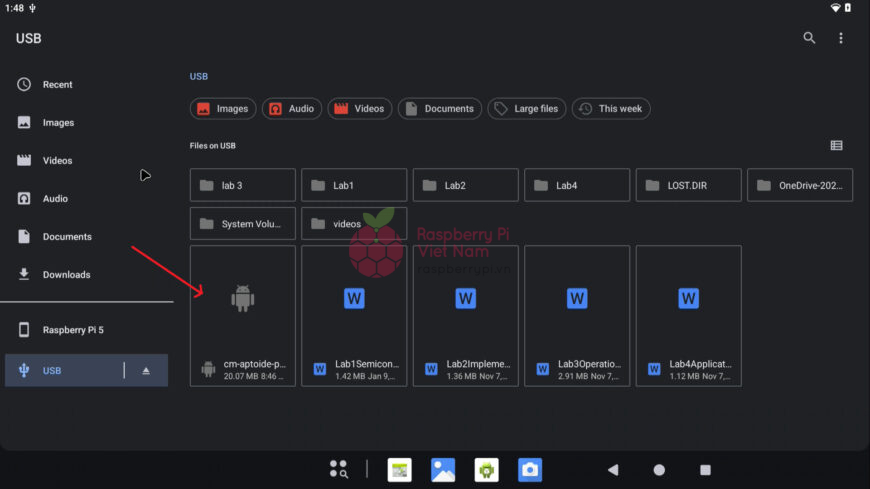Image resolution: width=870 pixels, height=489 pixels.
Task: Filter by Documents chip
Action: [439, 109]
